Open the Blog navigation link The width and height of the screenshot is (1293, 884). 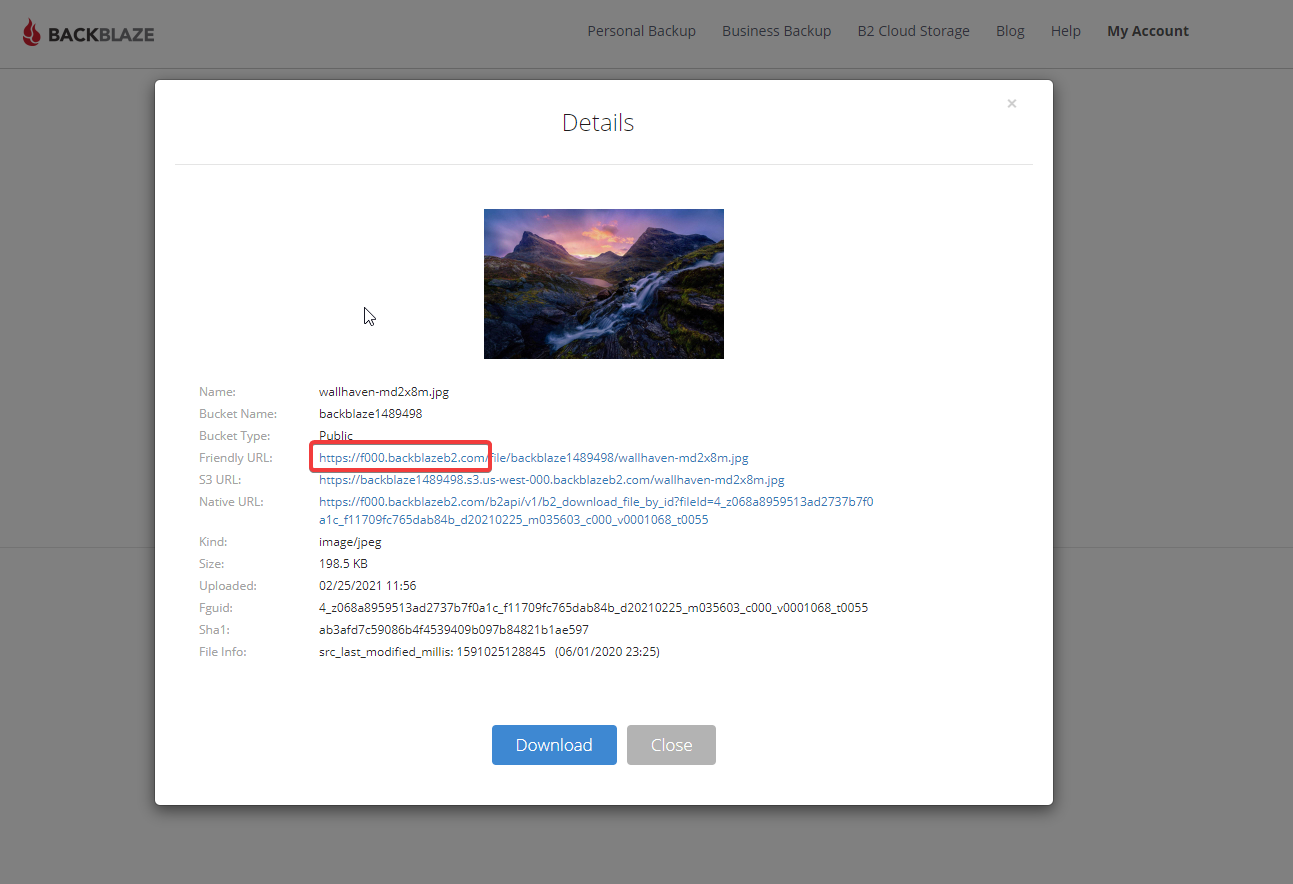pyautogui.click(x=1010, y=30)
